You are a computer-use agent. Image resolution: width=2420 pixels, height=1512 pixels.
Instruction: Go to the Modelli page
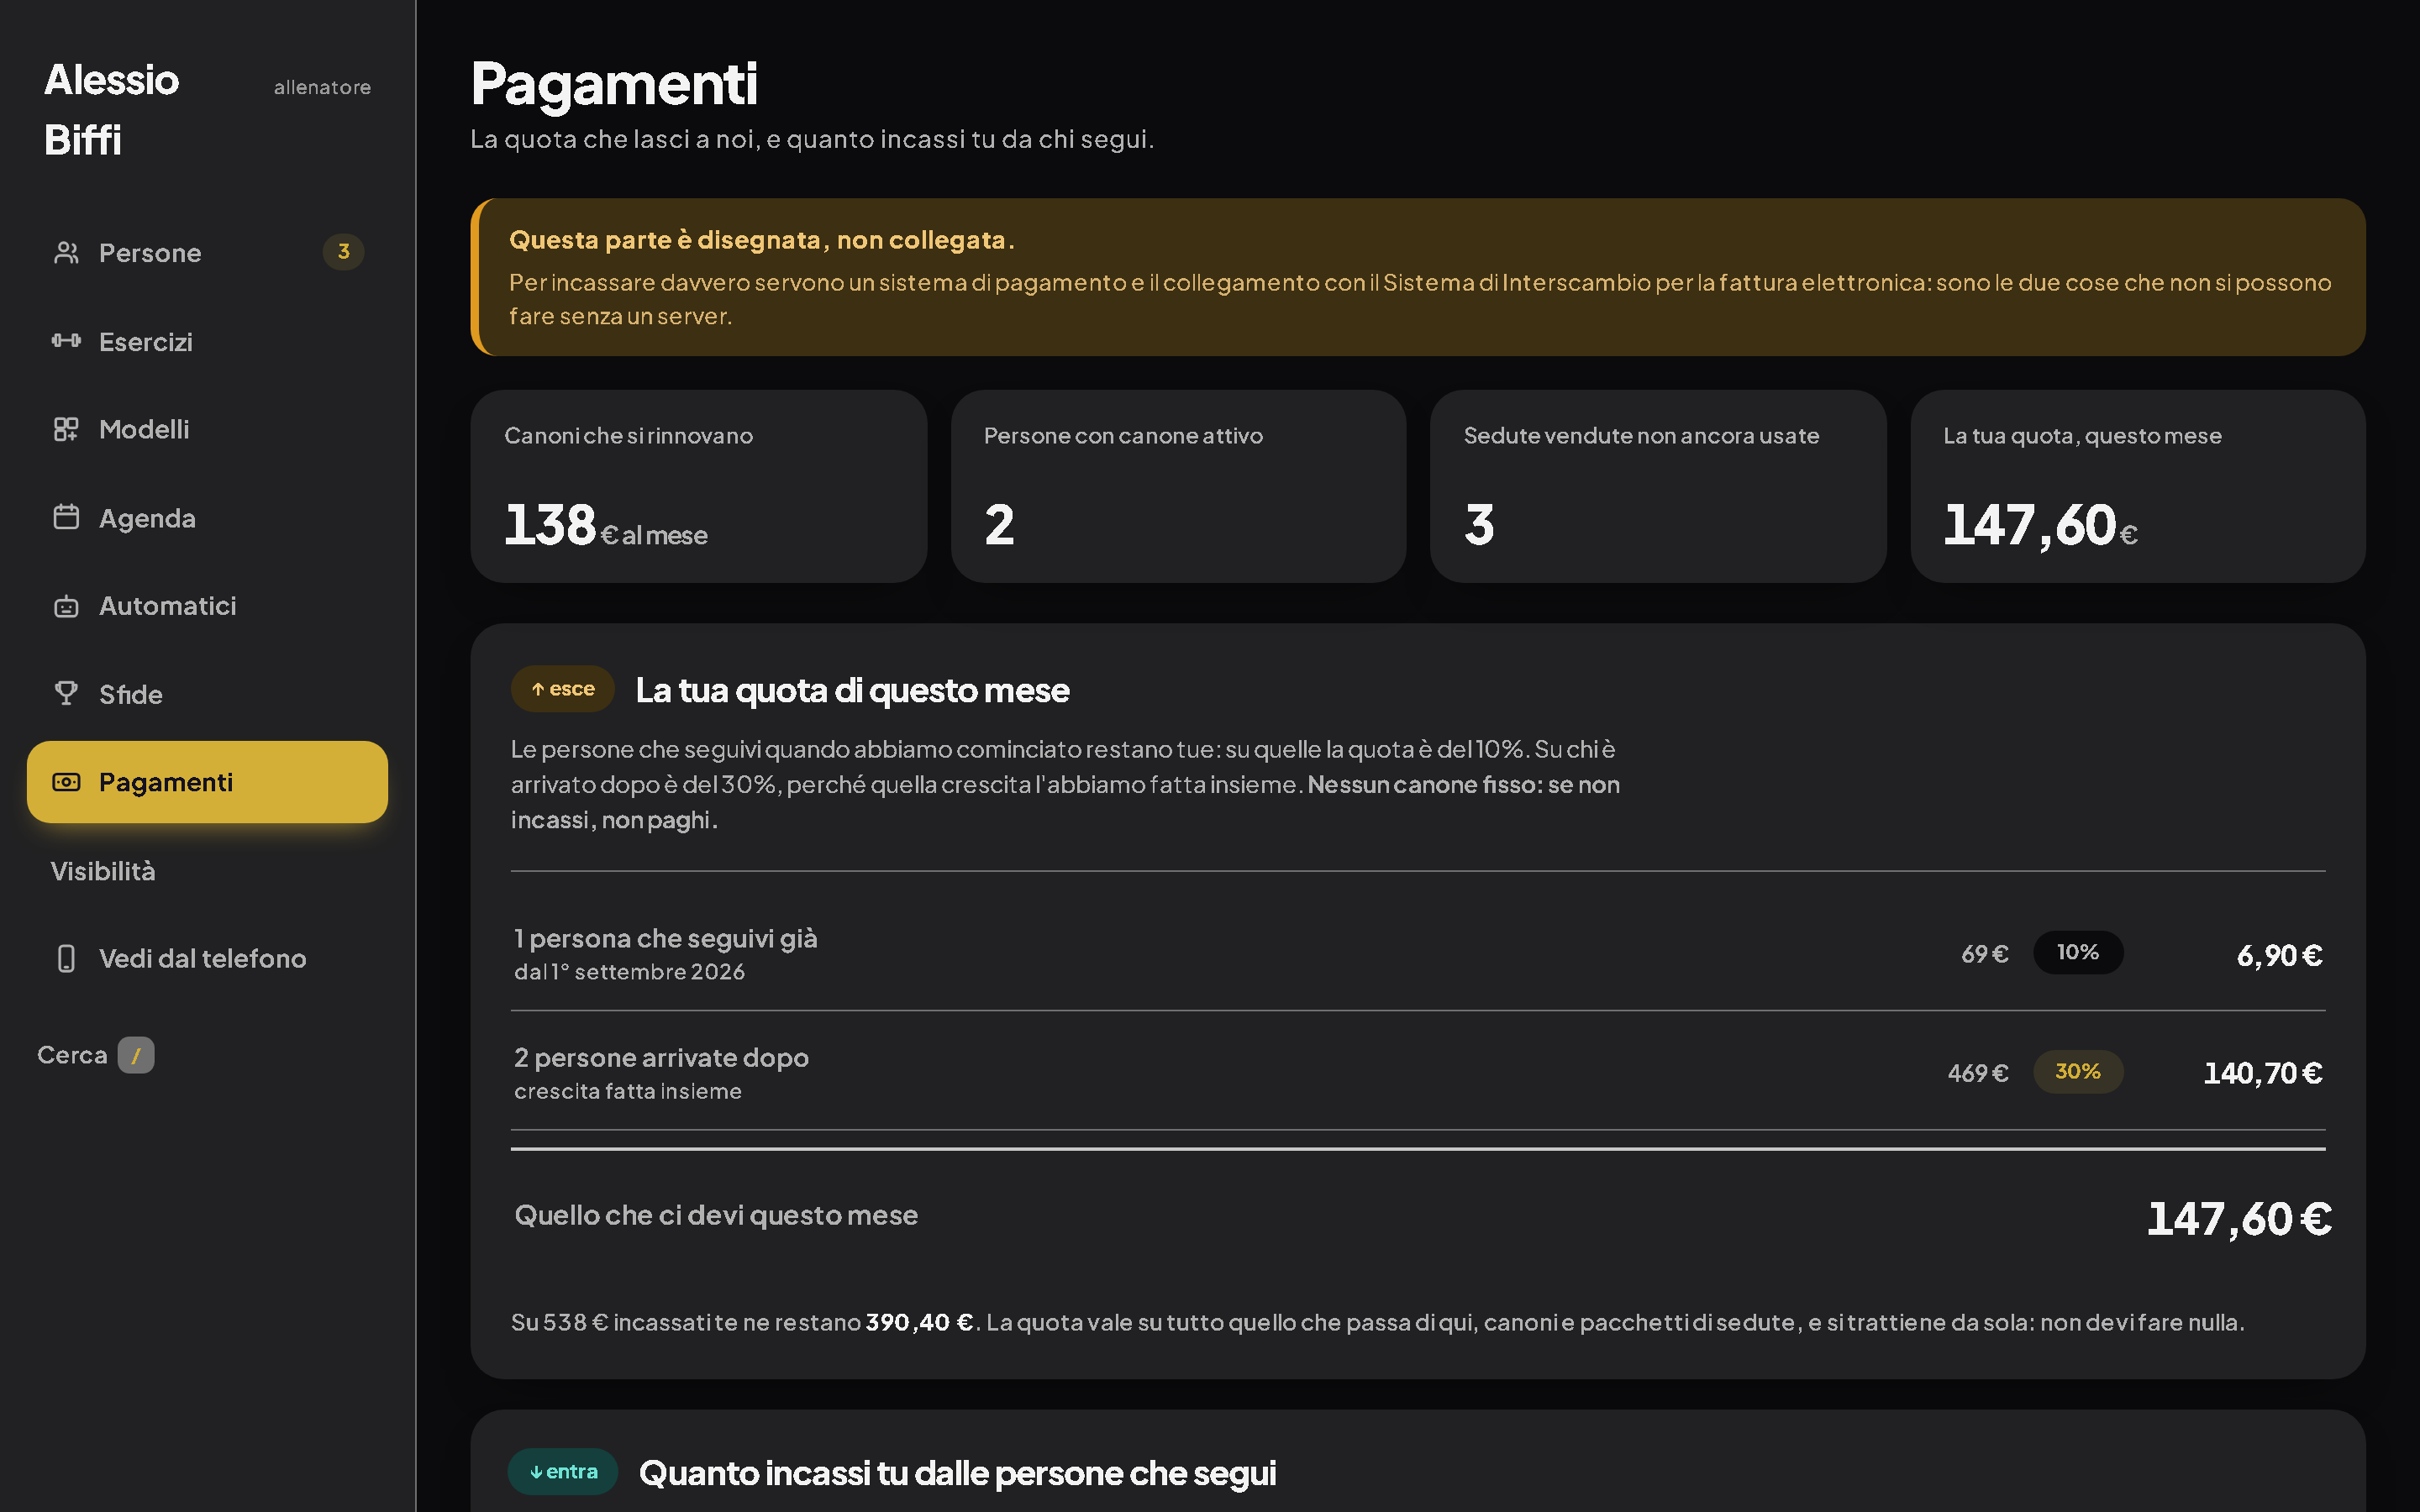pos(207,429)
